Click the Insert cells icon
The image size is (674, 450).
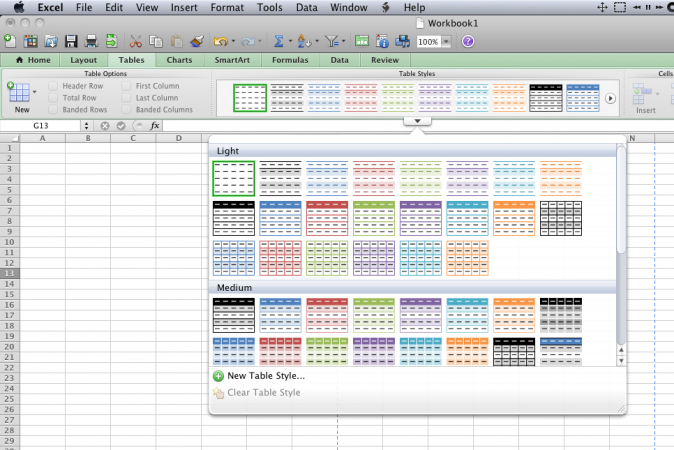(x=643, y=93)
